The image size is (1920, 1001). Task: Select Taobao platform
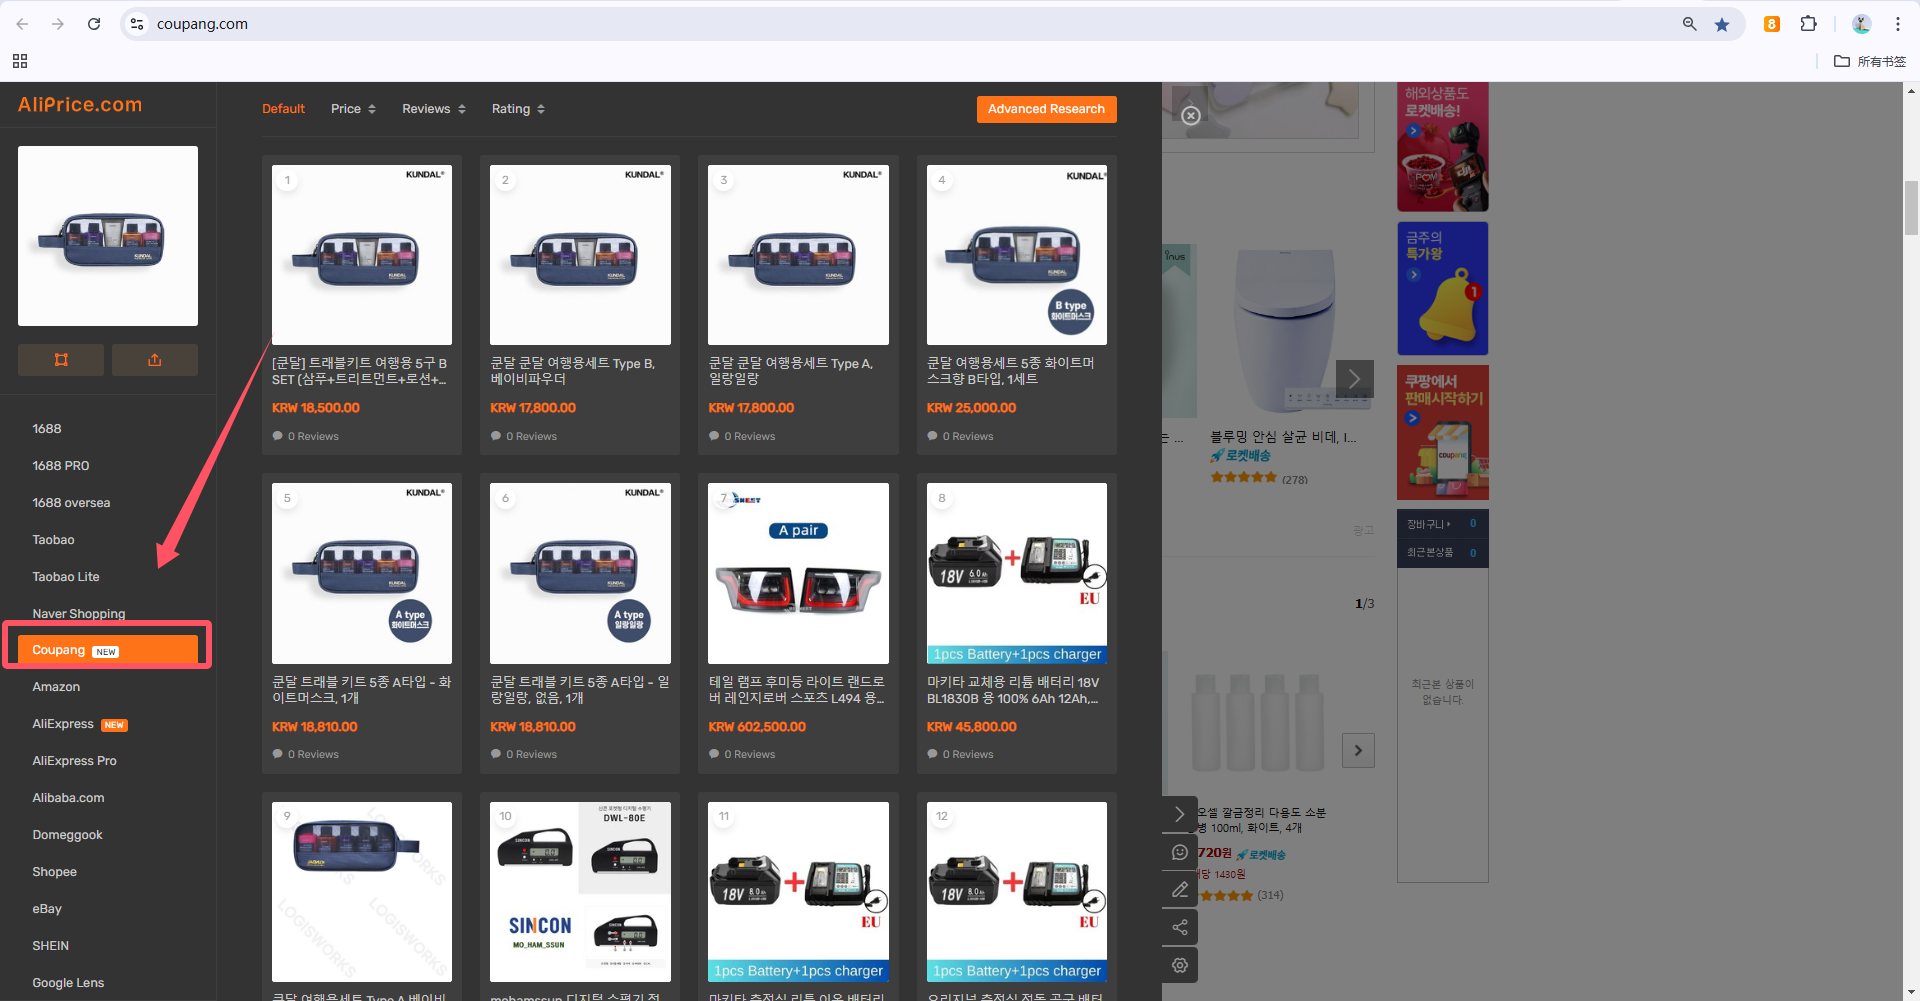pos(53,540)
